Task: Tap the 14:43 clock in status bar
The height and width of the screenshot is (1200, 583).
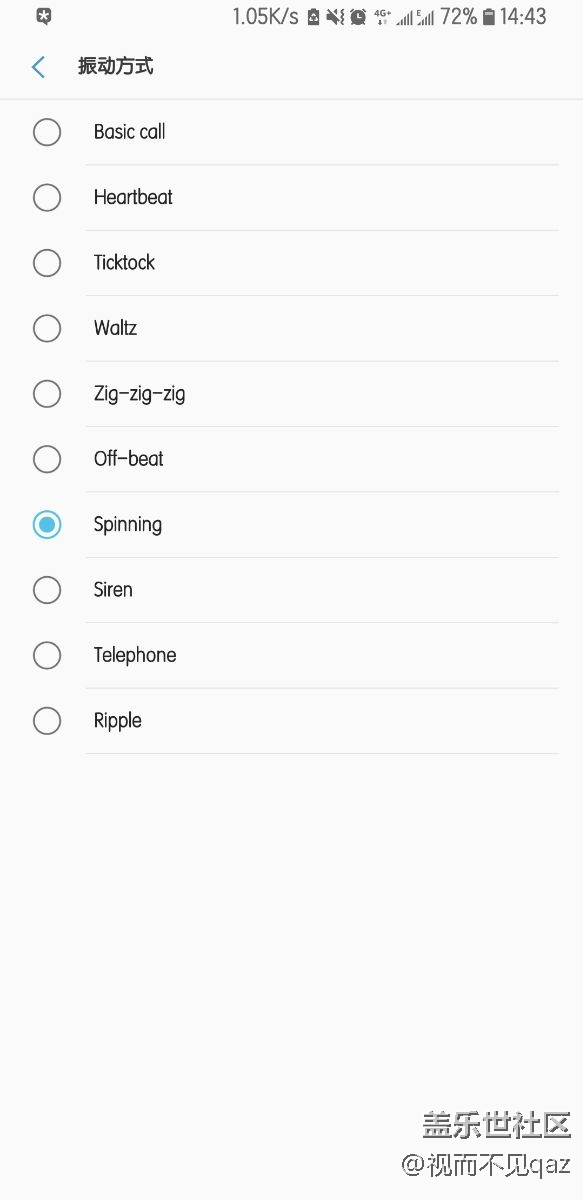Action: click(x=523, y=17)
